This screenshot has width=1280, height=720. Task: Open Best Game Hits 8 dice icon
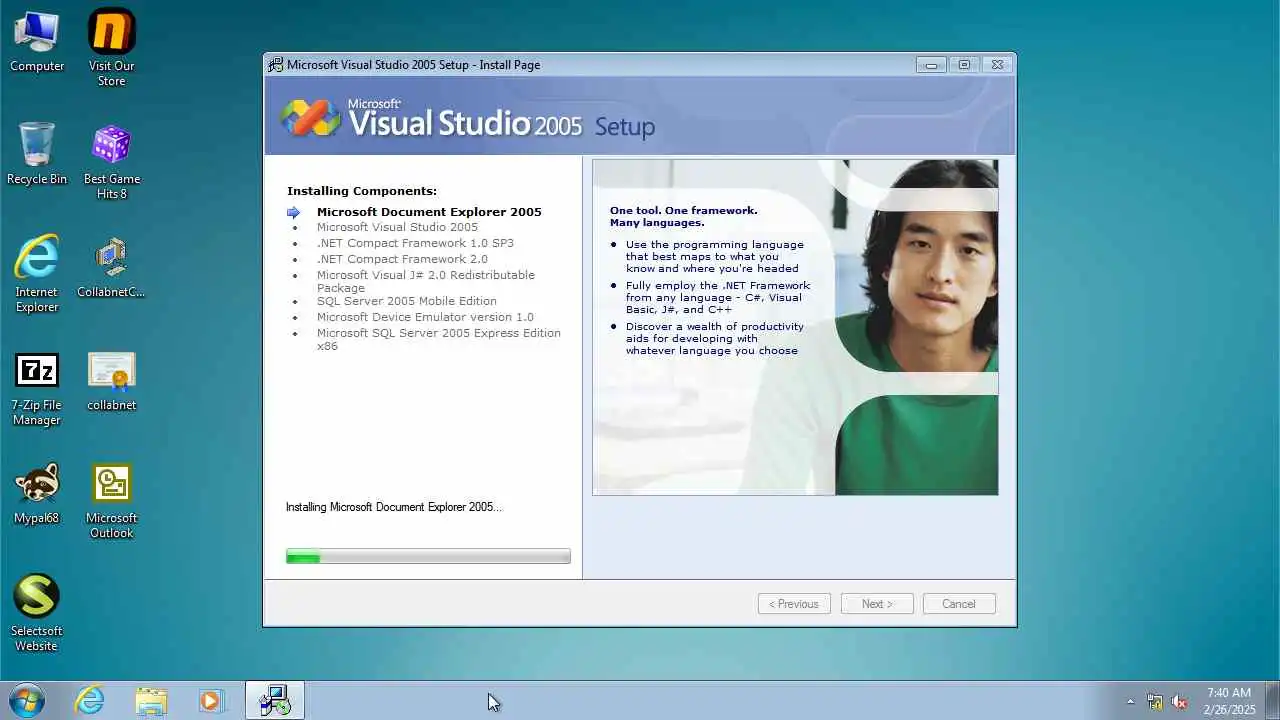[111, 161]
